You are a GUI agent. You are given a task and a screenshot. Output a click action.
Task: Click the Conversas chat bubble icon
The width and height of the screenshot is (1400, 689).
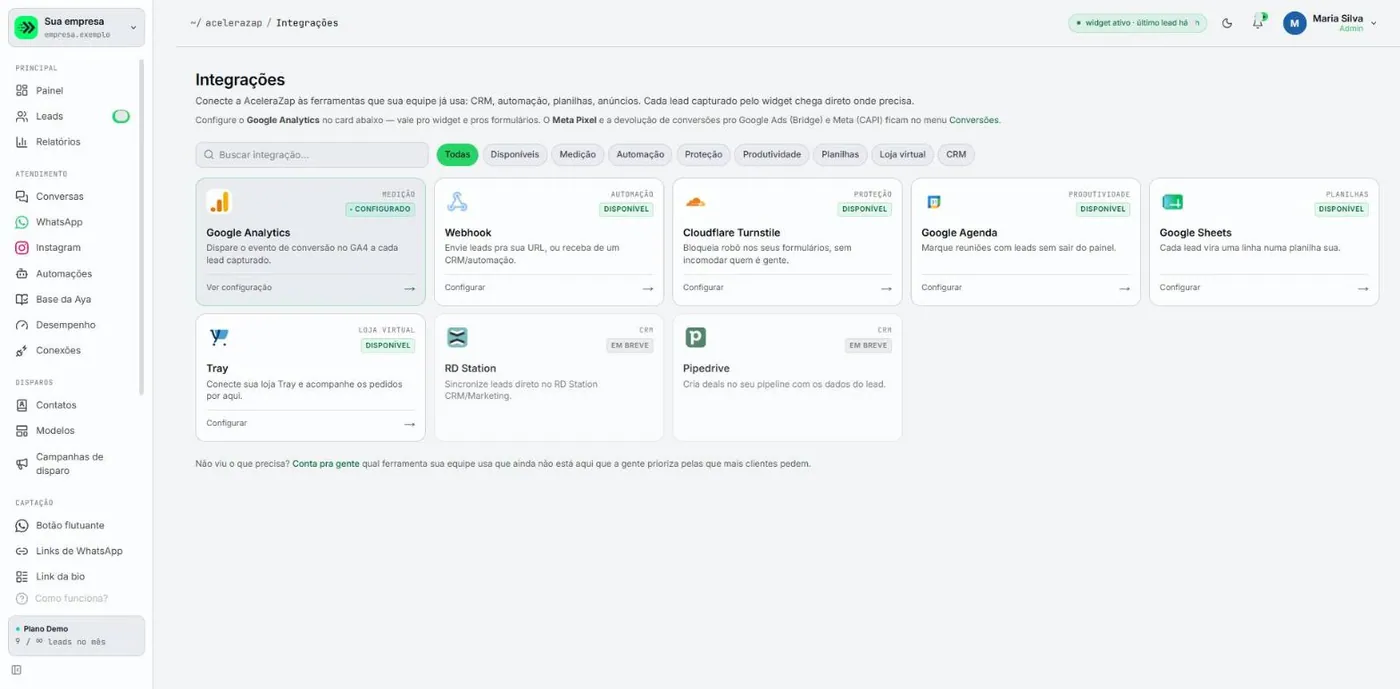22,197
